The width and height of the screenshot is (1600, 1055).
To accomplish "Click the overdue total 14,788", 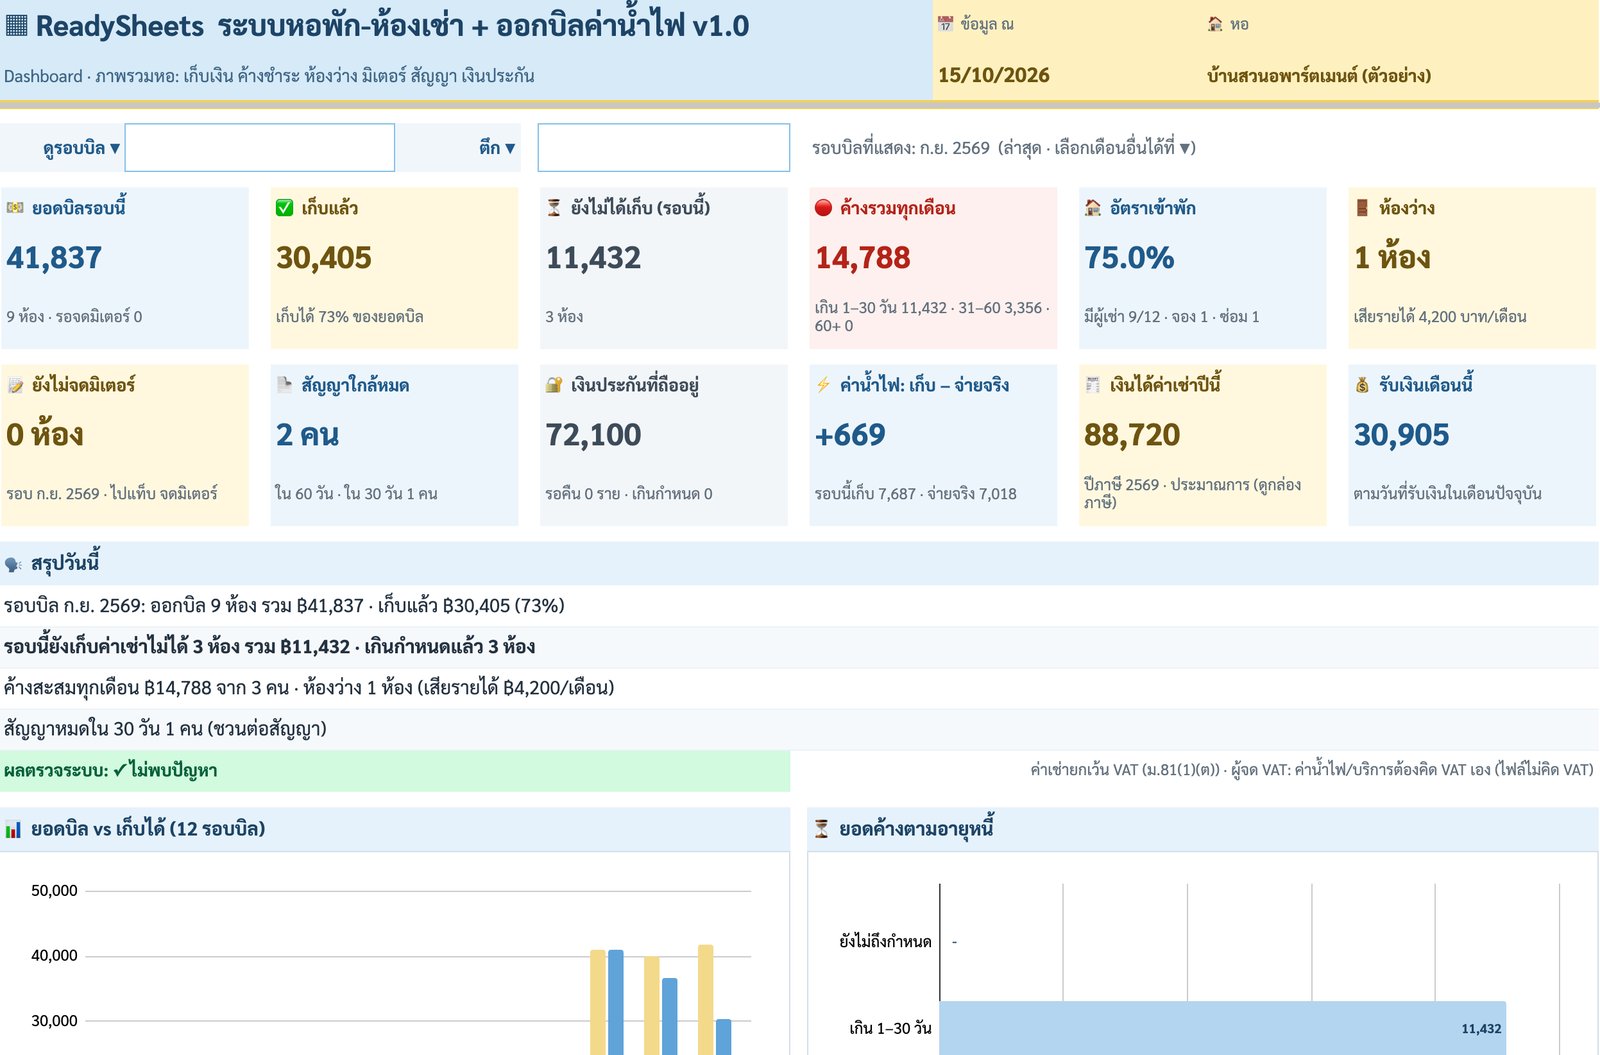I will click(863, 258).
